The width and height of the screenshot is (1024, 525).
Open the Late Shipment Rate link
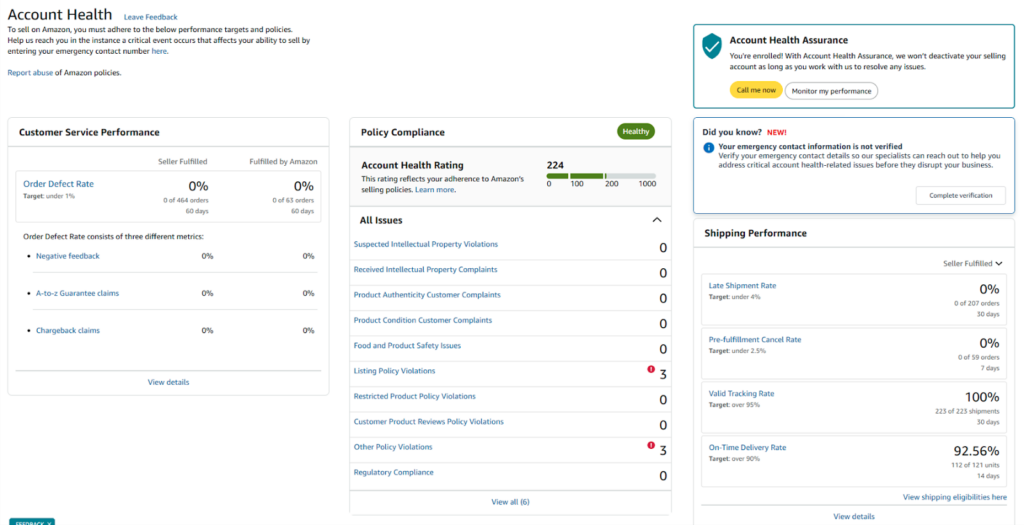[x=743, y=285]
